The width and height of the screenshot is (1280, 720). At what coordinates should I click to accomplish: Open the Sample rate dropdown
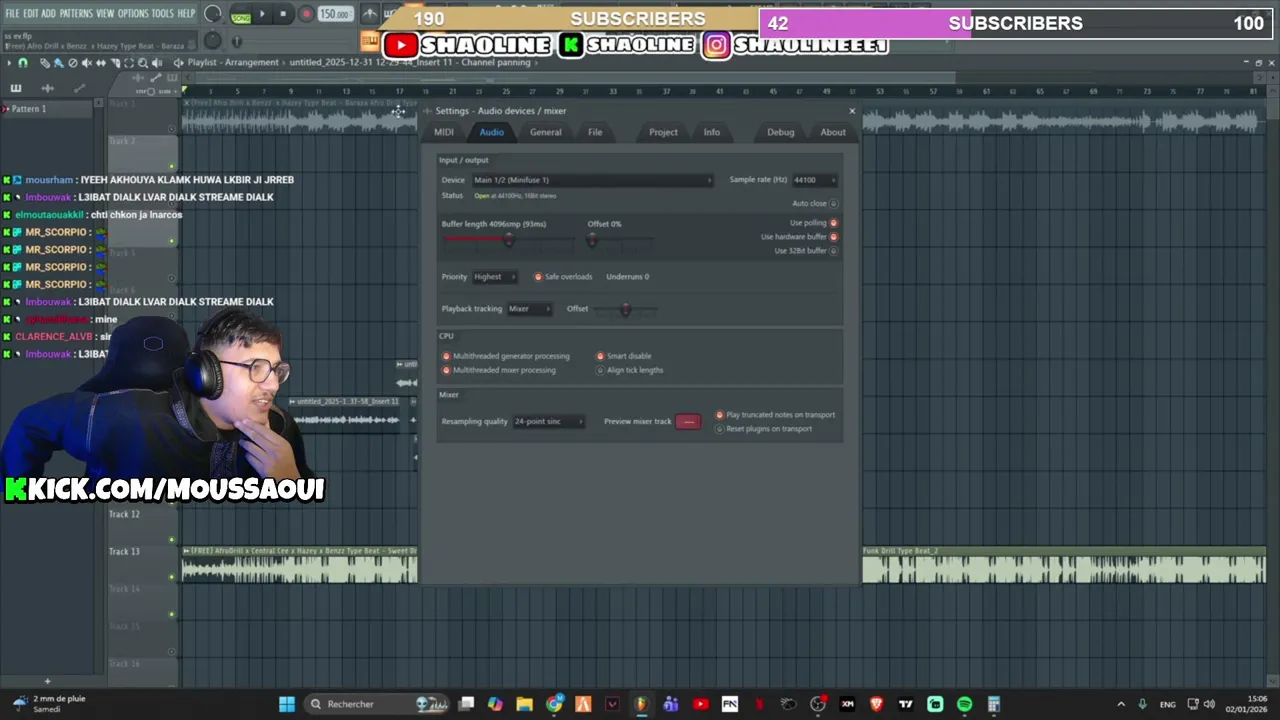(x=814, y=180)
